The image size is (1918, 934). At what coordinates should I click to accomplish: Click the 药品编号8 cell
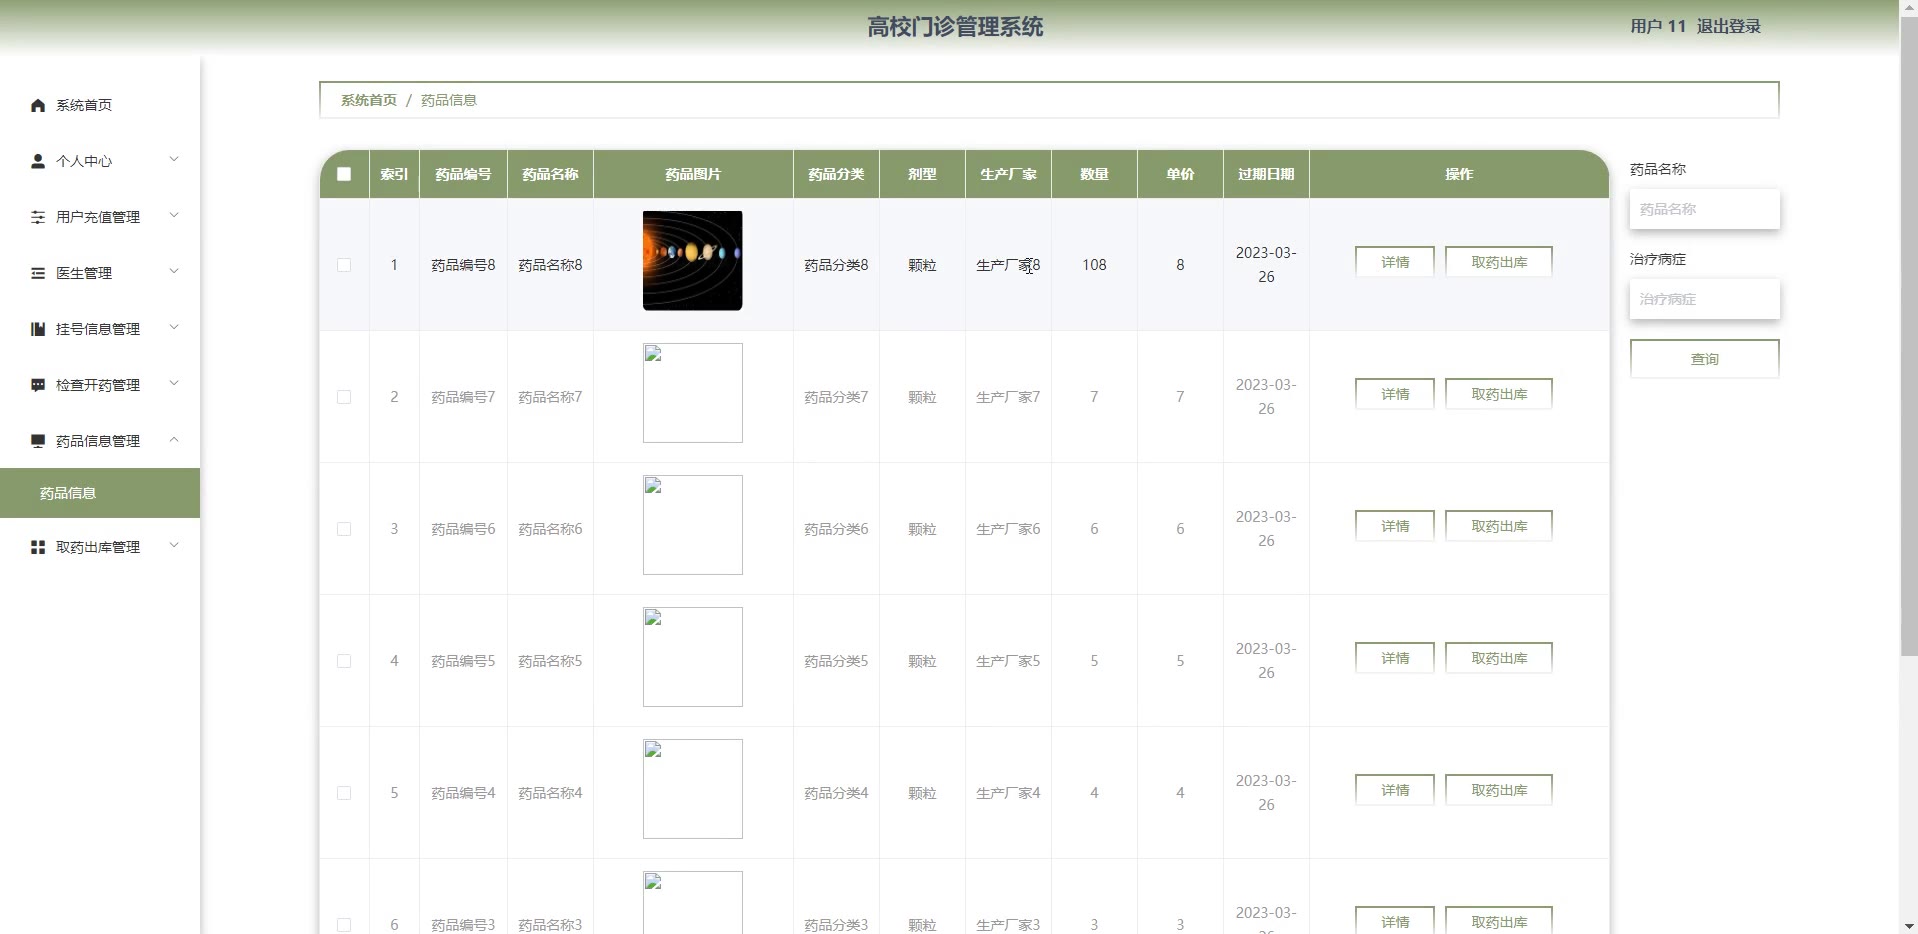[463, 265]
